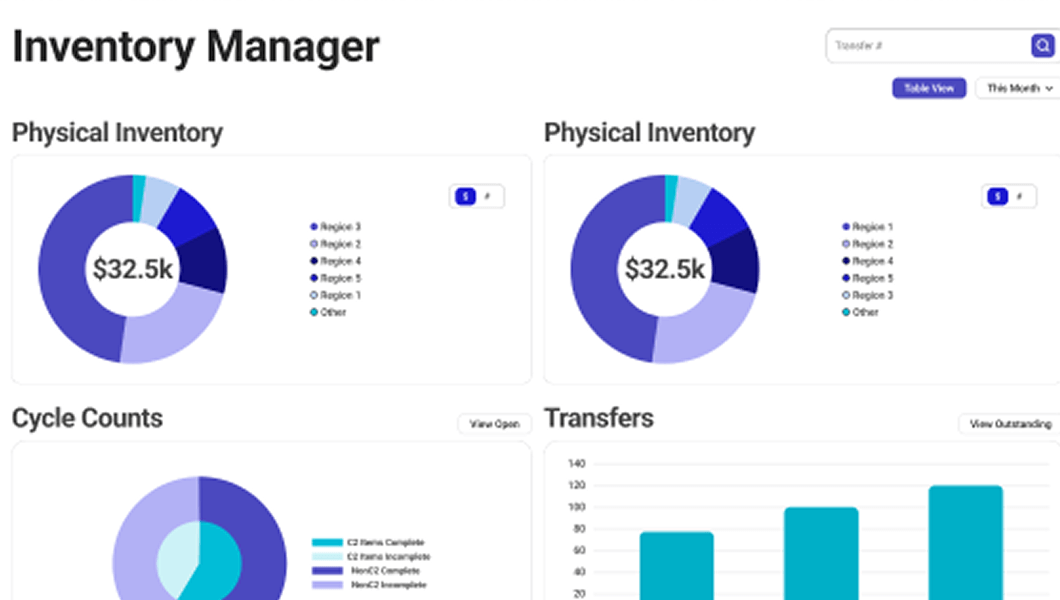Select the $ toggle in right Physical Inventory
Viewport: 1060px width, 600px height.
click(x=997, y=197)
